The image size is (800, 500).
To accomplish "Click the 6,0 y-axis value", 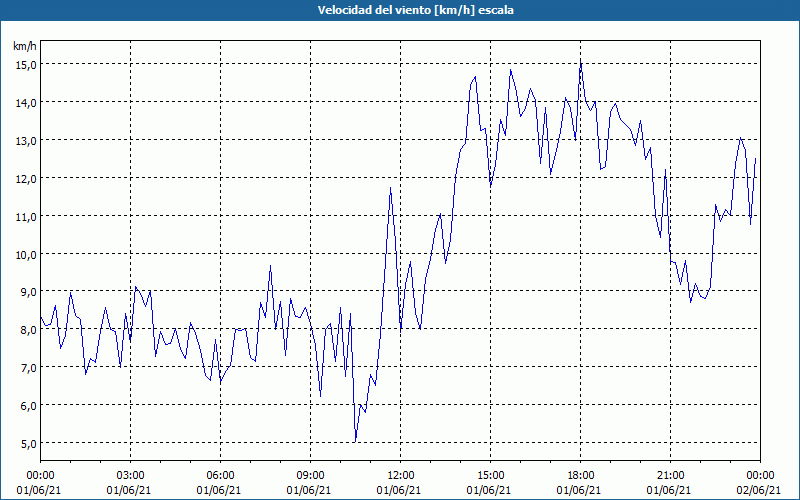I will (x=28, y=406).
